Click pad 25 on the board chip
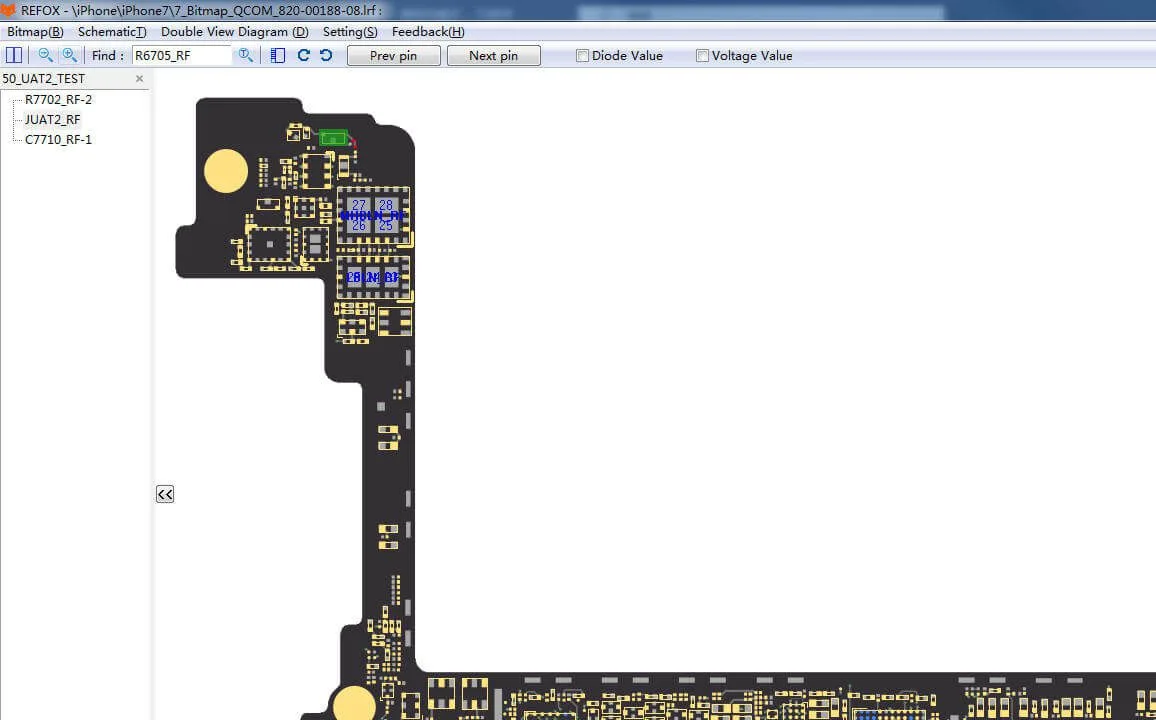 [x=386, y=226]
